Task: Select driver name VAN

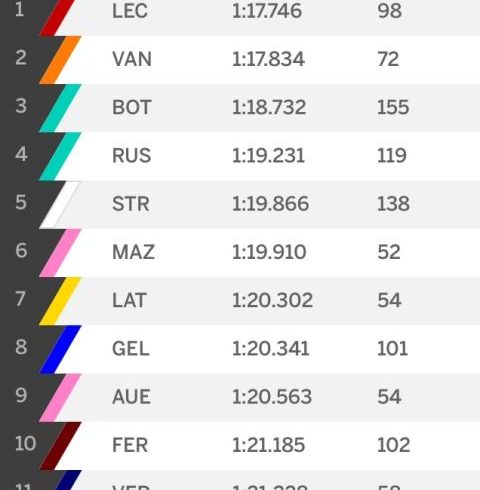Action: (132, 59)
